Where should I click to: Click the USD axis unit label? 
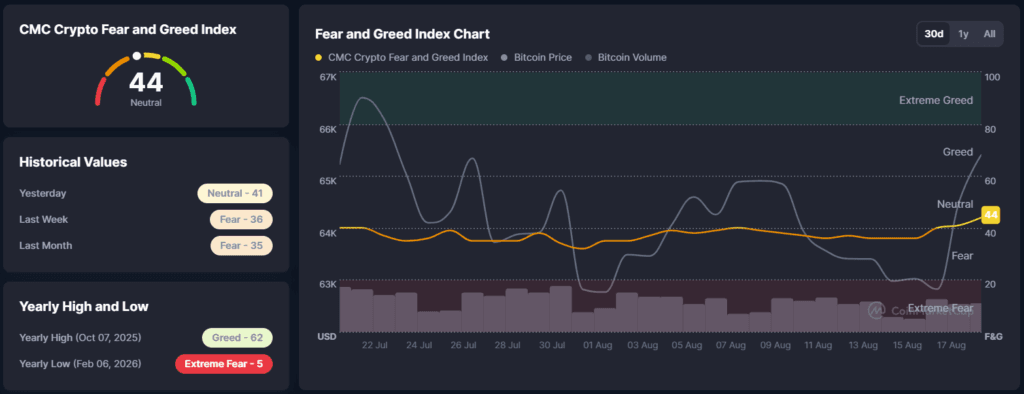click(327, 337)
